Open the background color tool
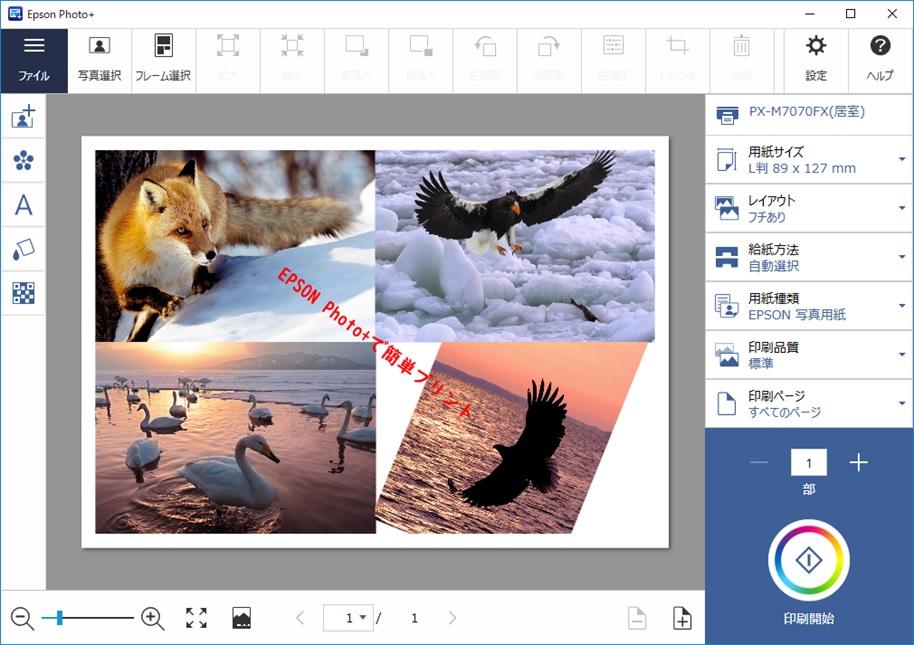The height and width of the screenshot is (645, 914). [x=22, y=249]
